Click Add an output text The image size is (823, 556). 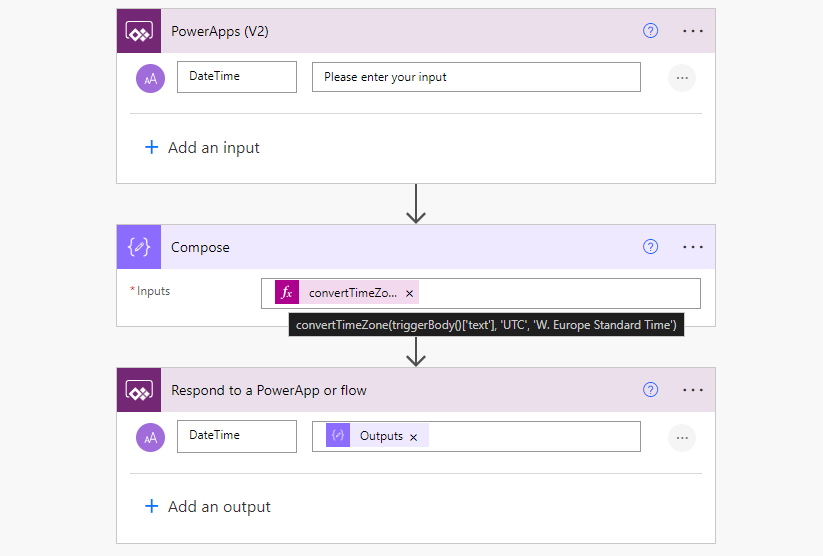pos(219,507)
